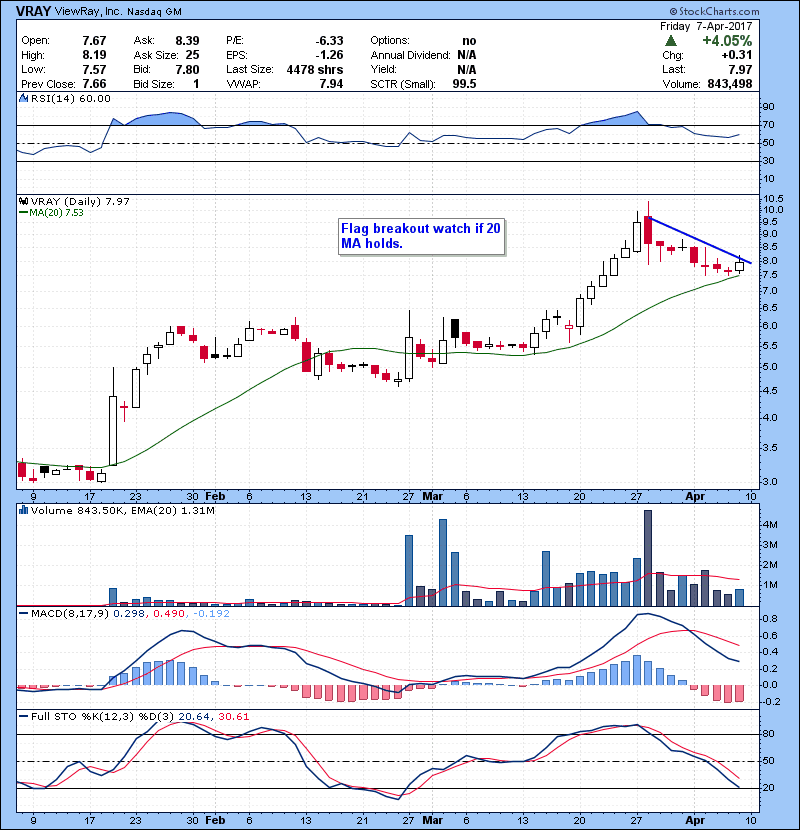This screenshot has width=800, height=830.
Task: Click the MACD legend line marker
Action: 23,614
